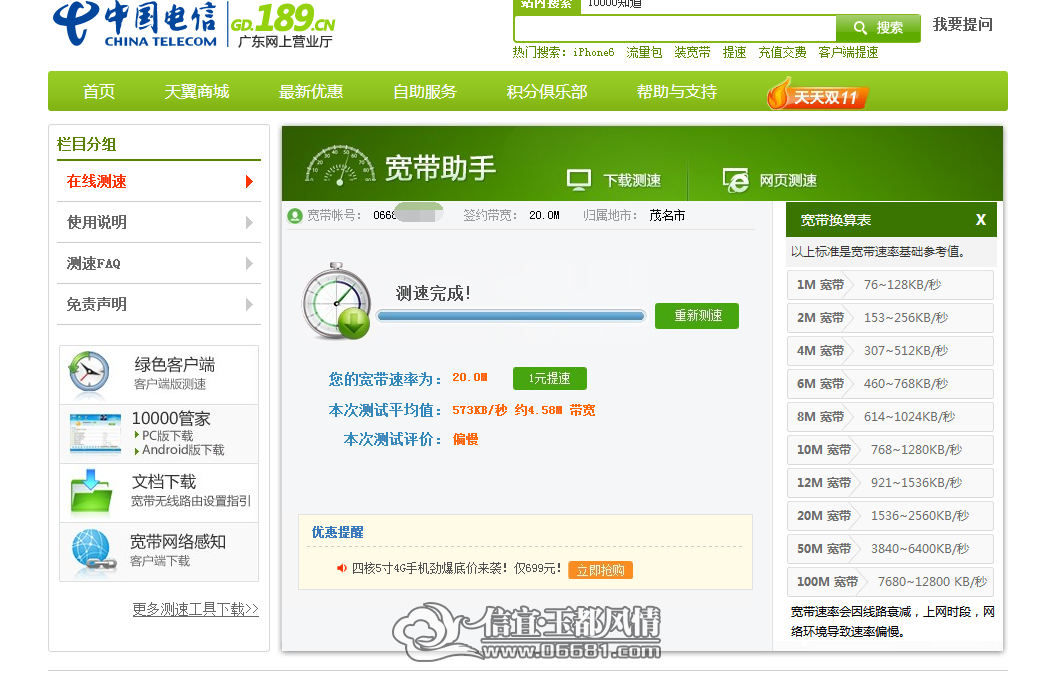Download 10000管家 PC版

[167, 436]
